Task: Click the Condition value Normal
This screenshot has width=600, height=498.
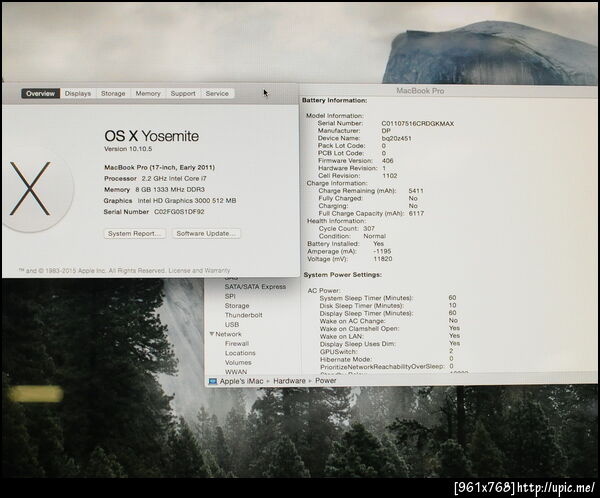Action: 374,236
